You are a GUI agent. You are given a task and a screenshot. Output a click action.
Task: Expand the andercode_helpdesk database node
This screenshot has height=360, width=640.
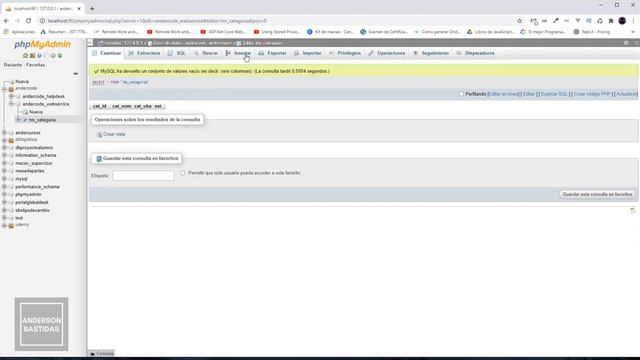point(11,96)
